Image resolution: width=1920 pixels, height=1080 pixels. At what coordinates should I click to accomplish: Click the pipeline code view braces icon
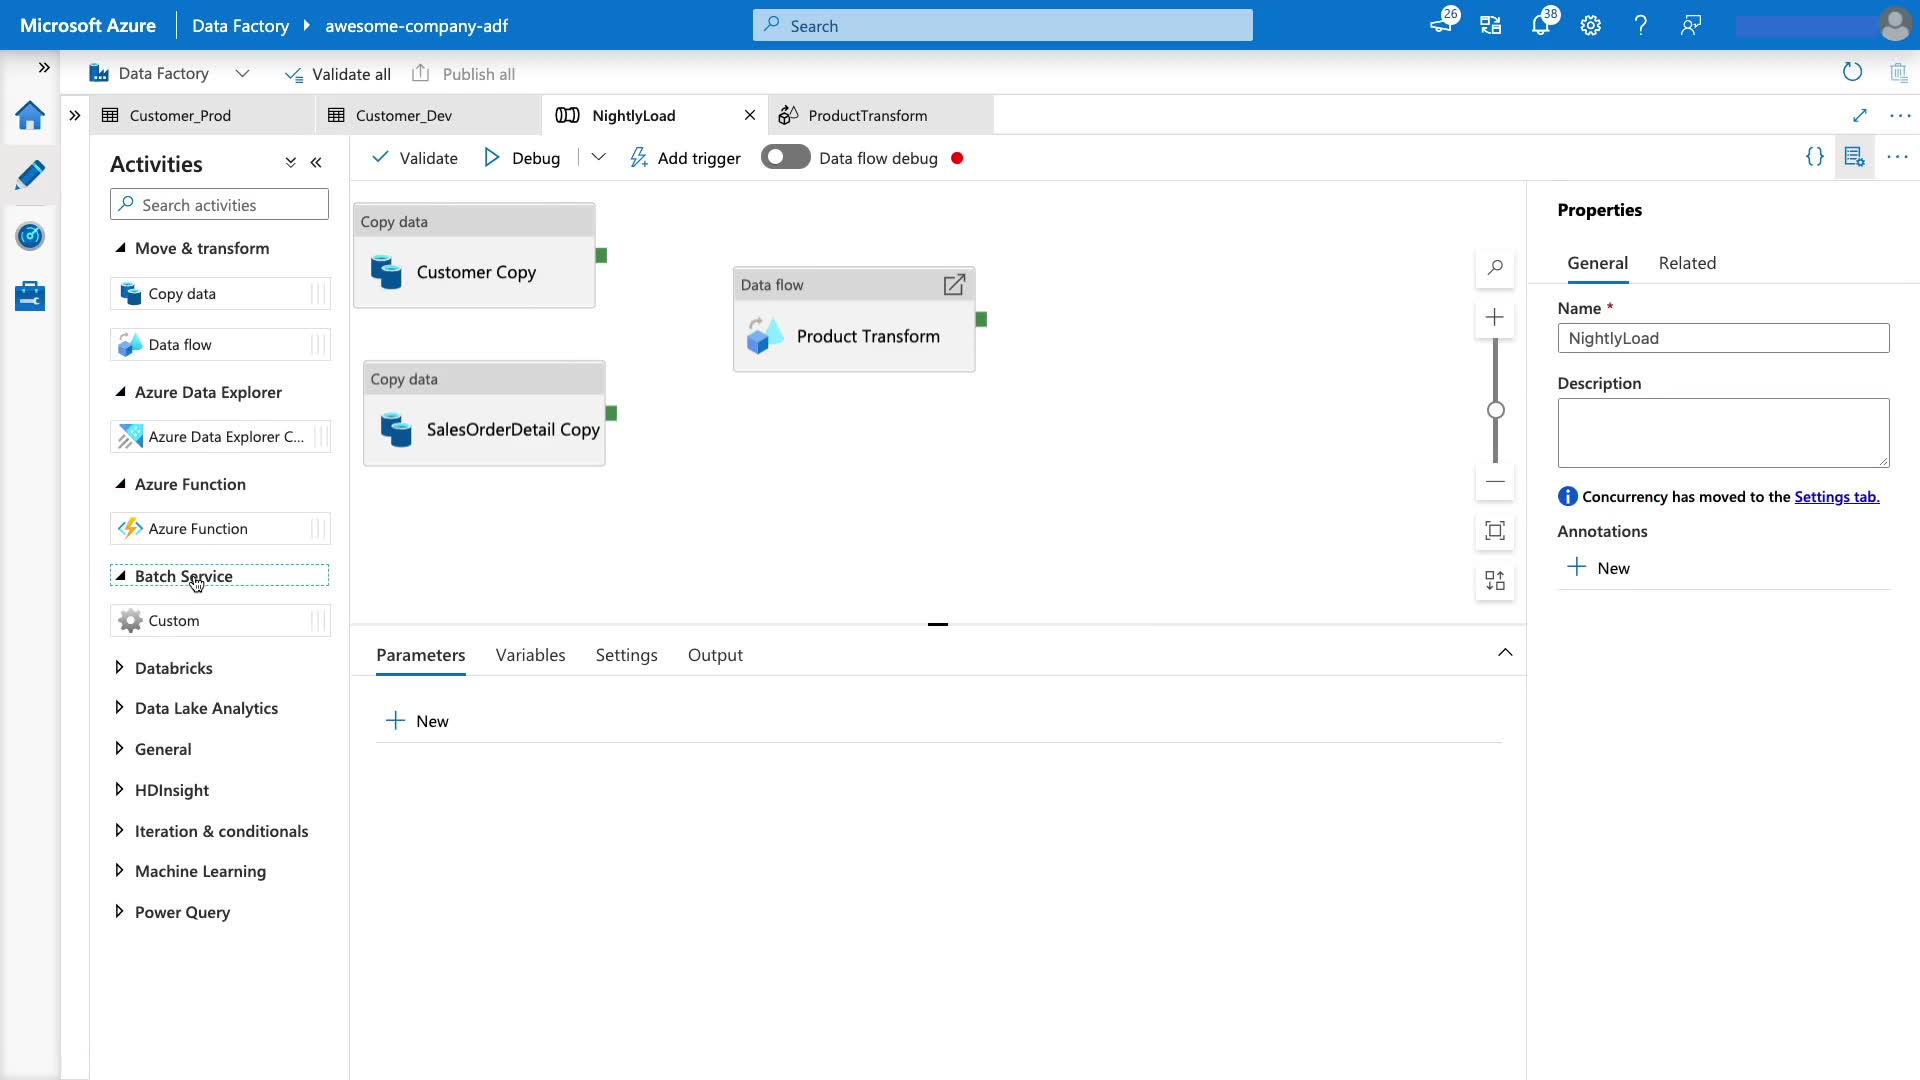(x=1814, y=157)
